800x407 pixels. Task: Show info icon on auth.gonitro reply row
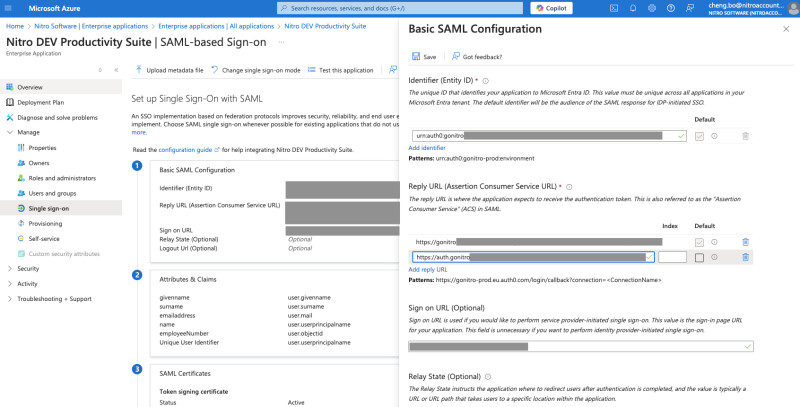(714, 257)
